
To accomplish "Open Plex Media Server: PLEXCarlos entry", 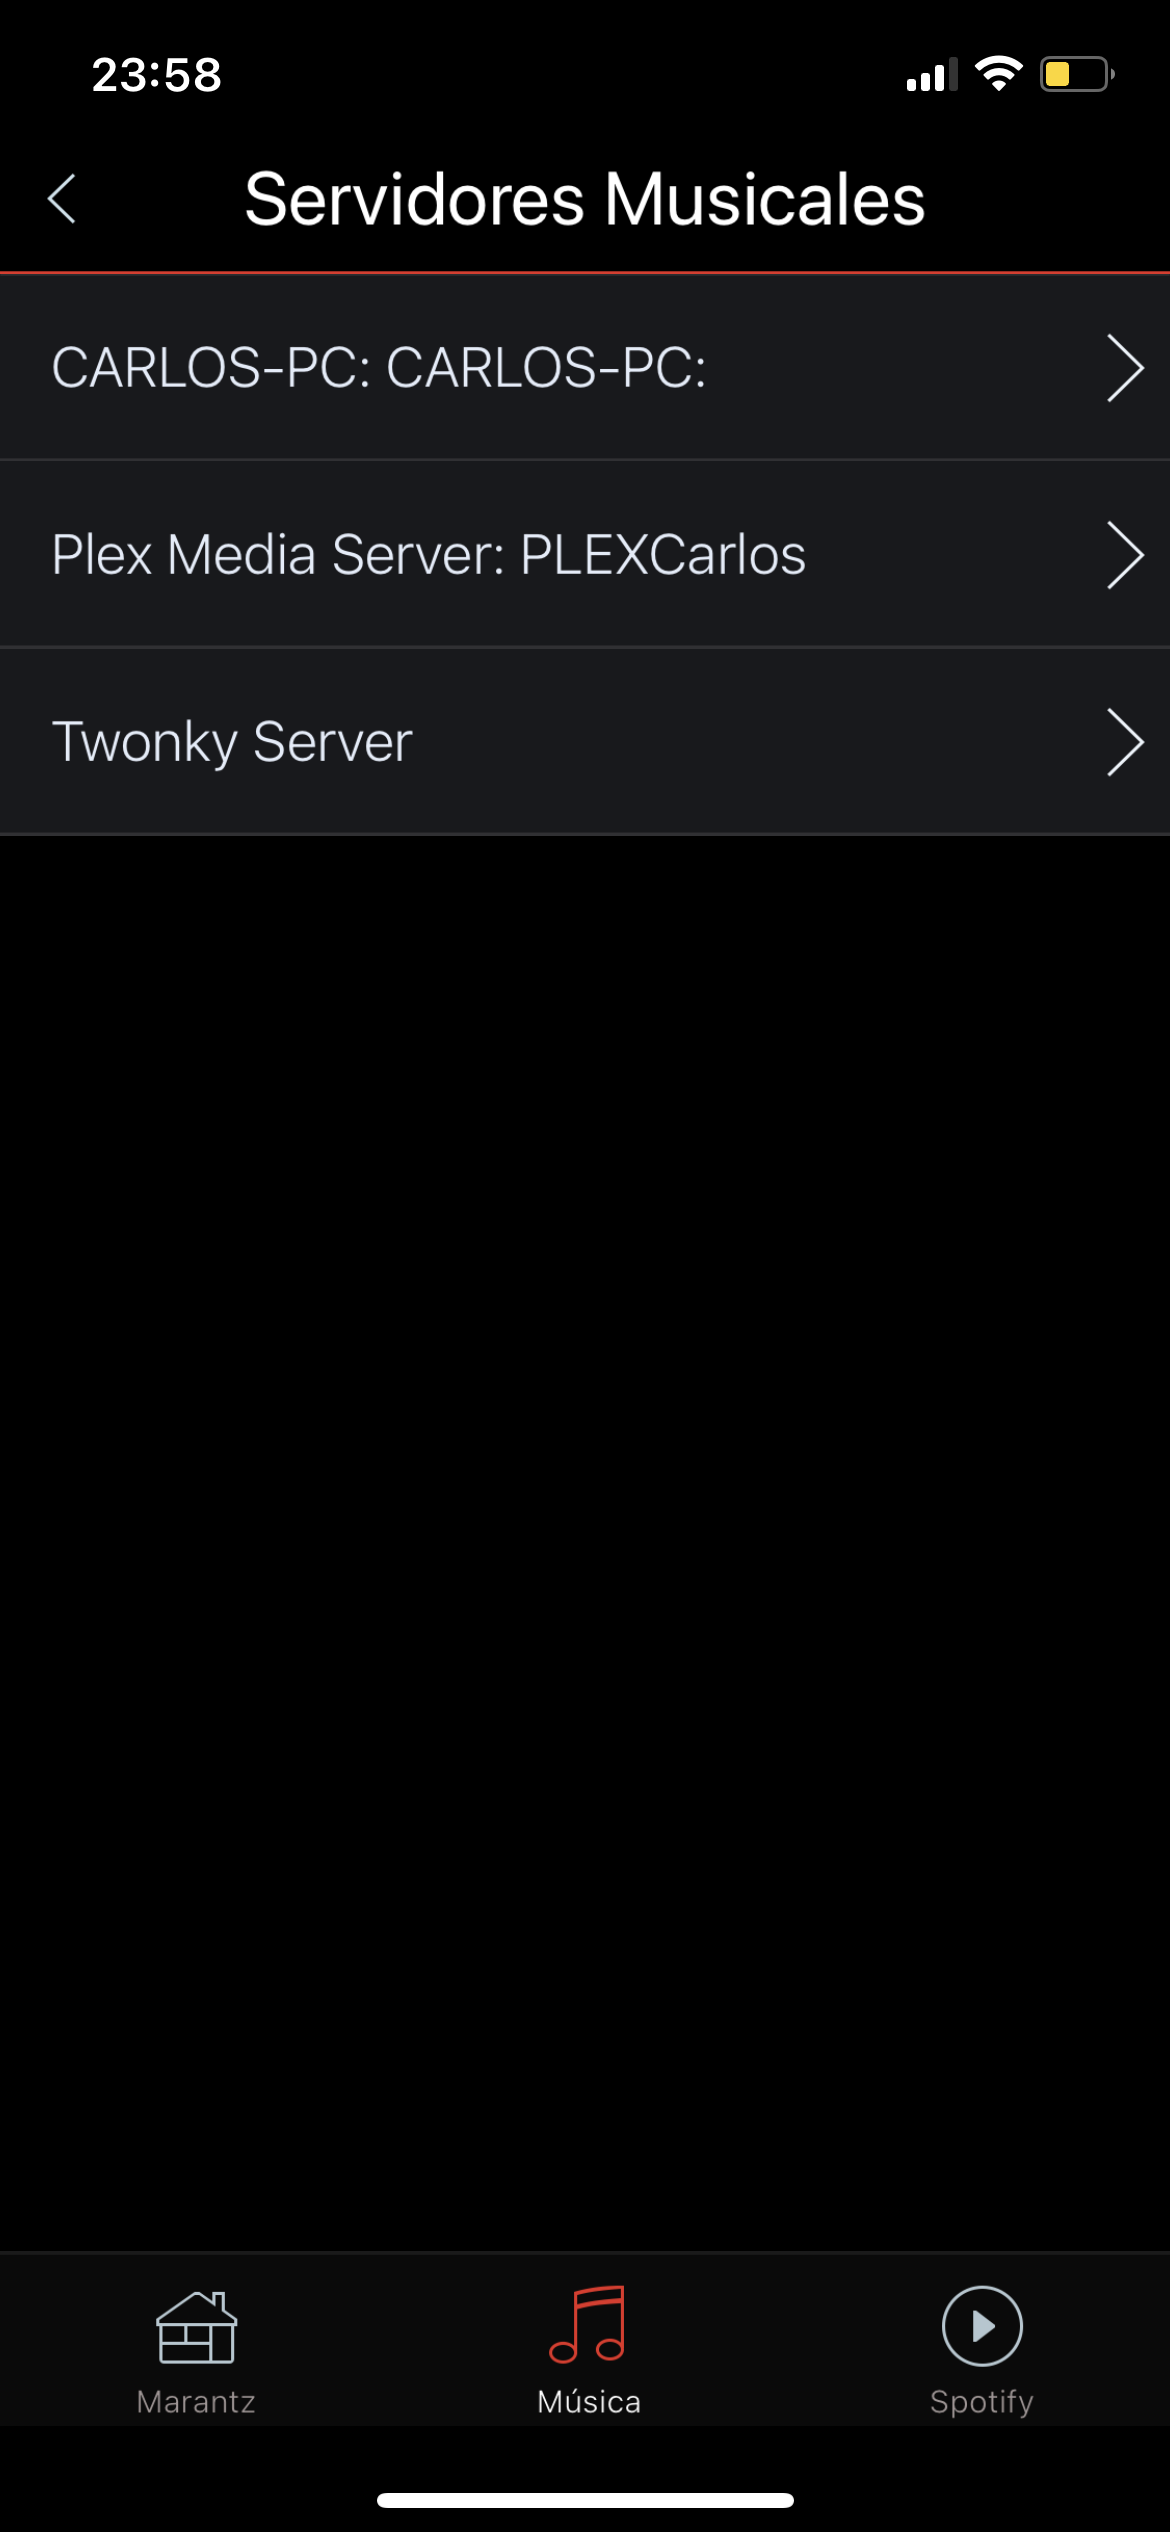I will coord(585,554).
